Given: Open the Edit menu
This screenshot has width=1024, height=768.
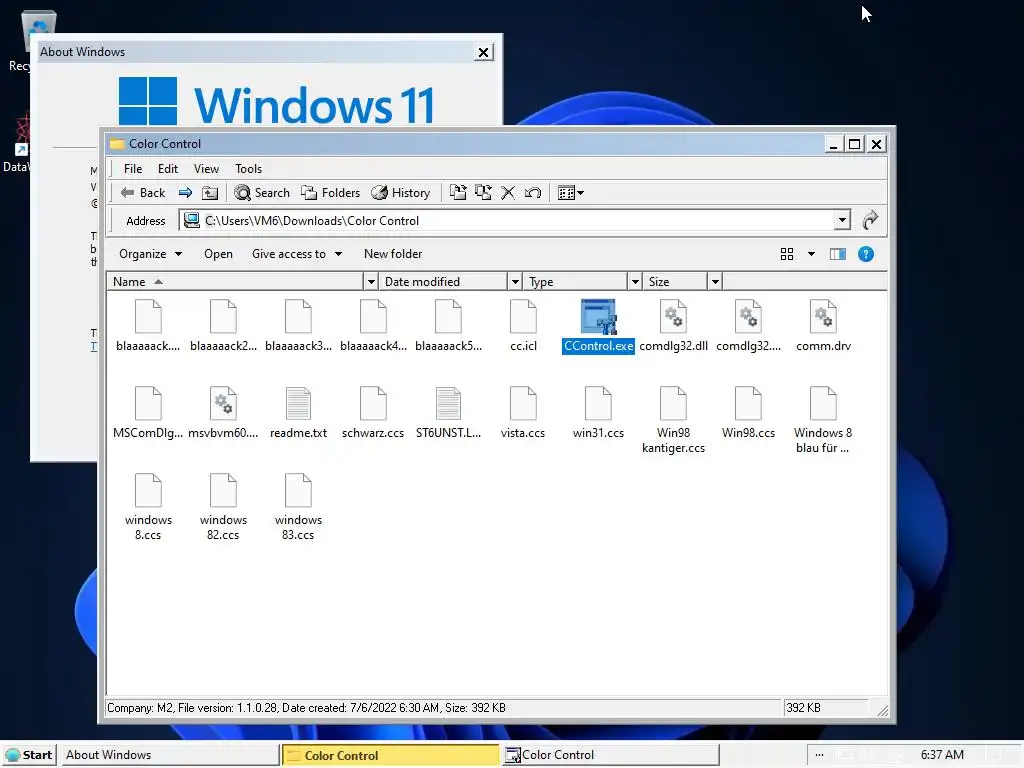Looking at the screenshot, I should click(x=168, y=168).
